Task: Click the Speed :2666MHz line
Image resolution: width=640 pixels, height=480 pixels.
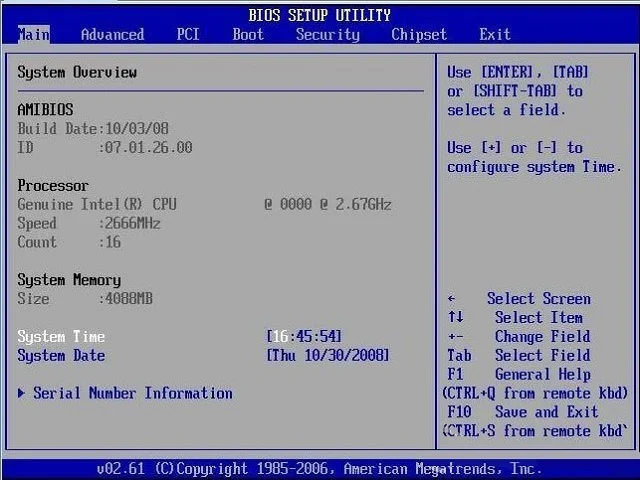Action: (89, 223)
